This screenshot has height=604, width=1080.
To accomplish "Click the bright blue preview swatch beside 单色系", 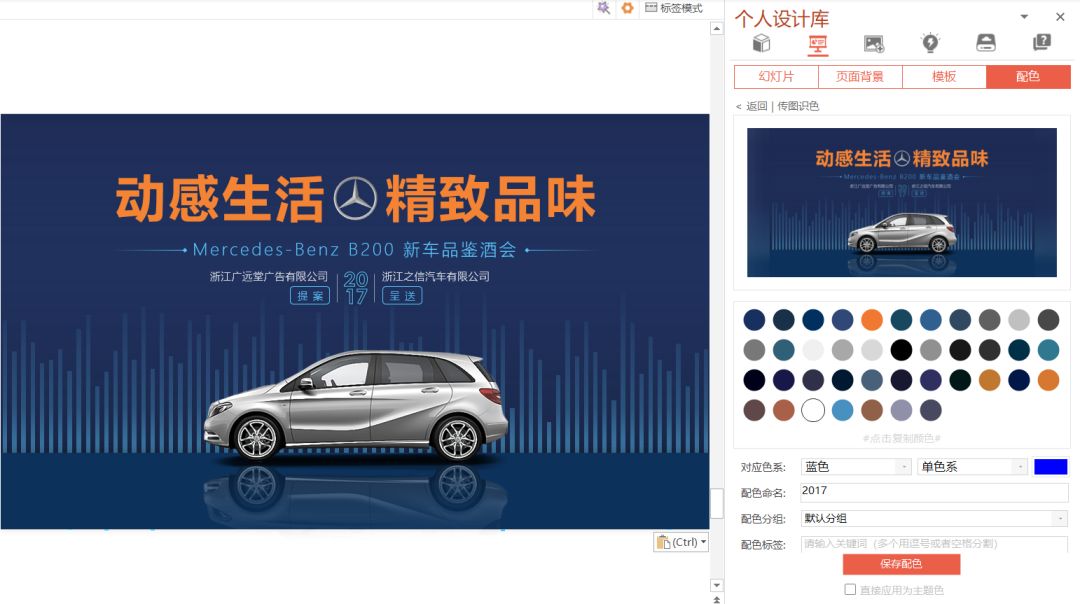I will click(x=1050, y=467).
